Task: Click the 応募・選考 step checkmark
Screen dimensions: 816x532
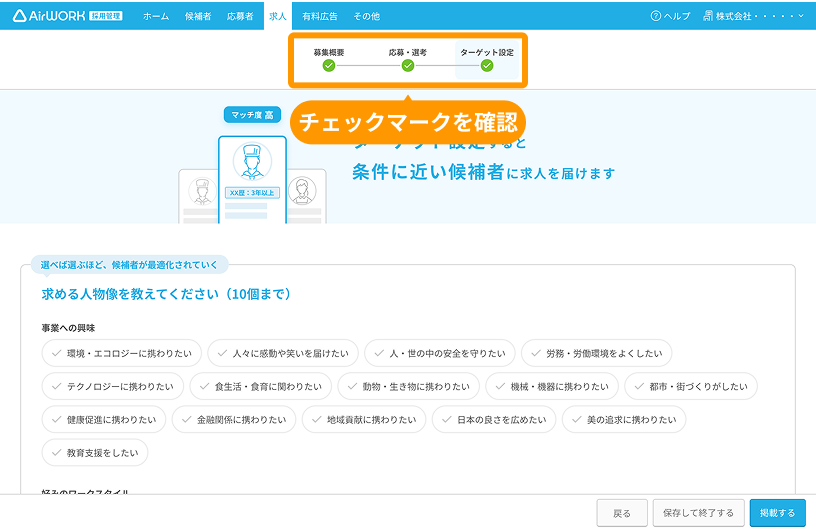Action: [x=408, y=66]
